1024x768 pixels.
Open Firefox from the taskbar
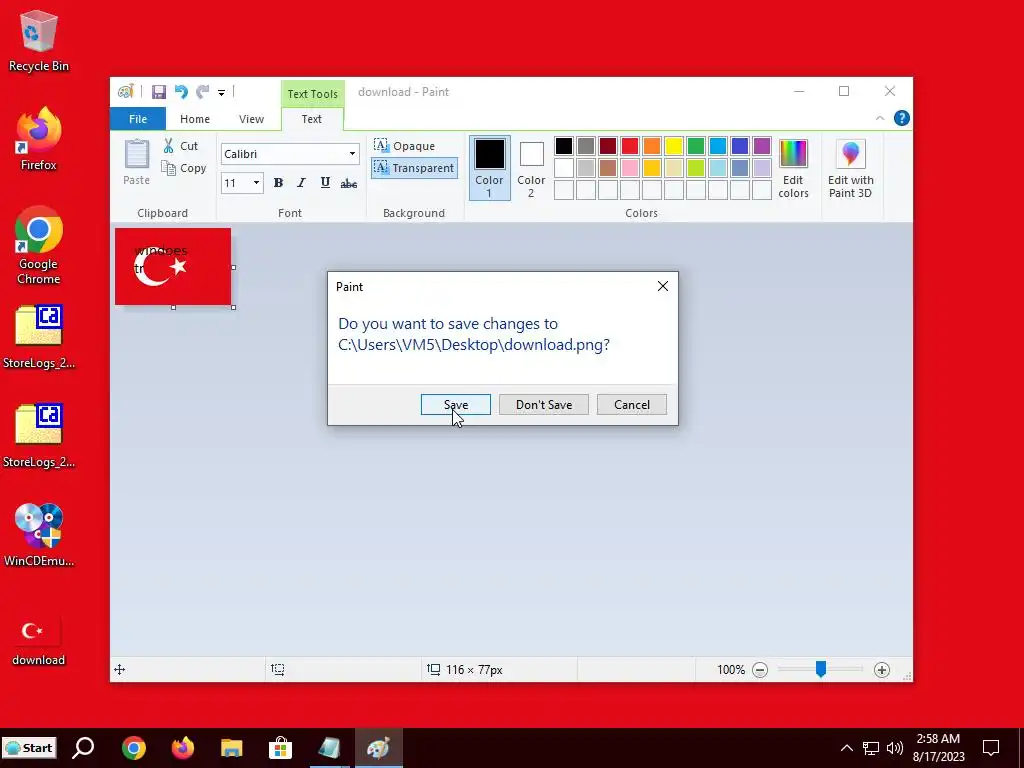183,748
